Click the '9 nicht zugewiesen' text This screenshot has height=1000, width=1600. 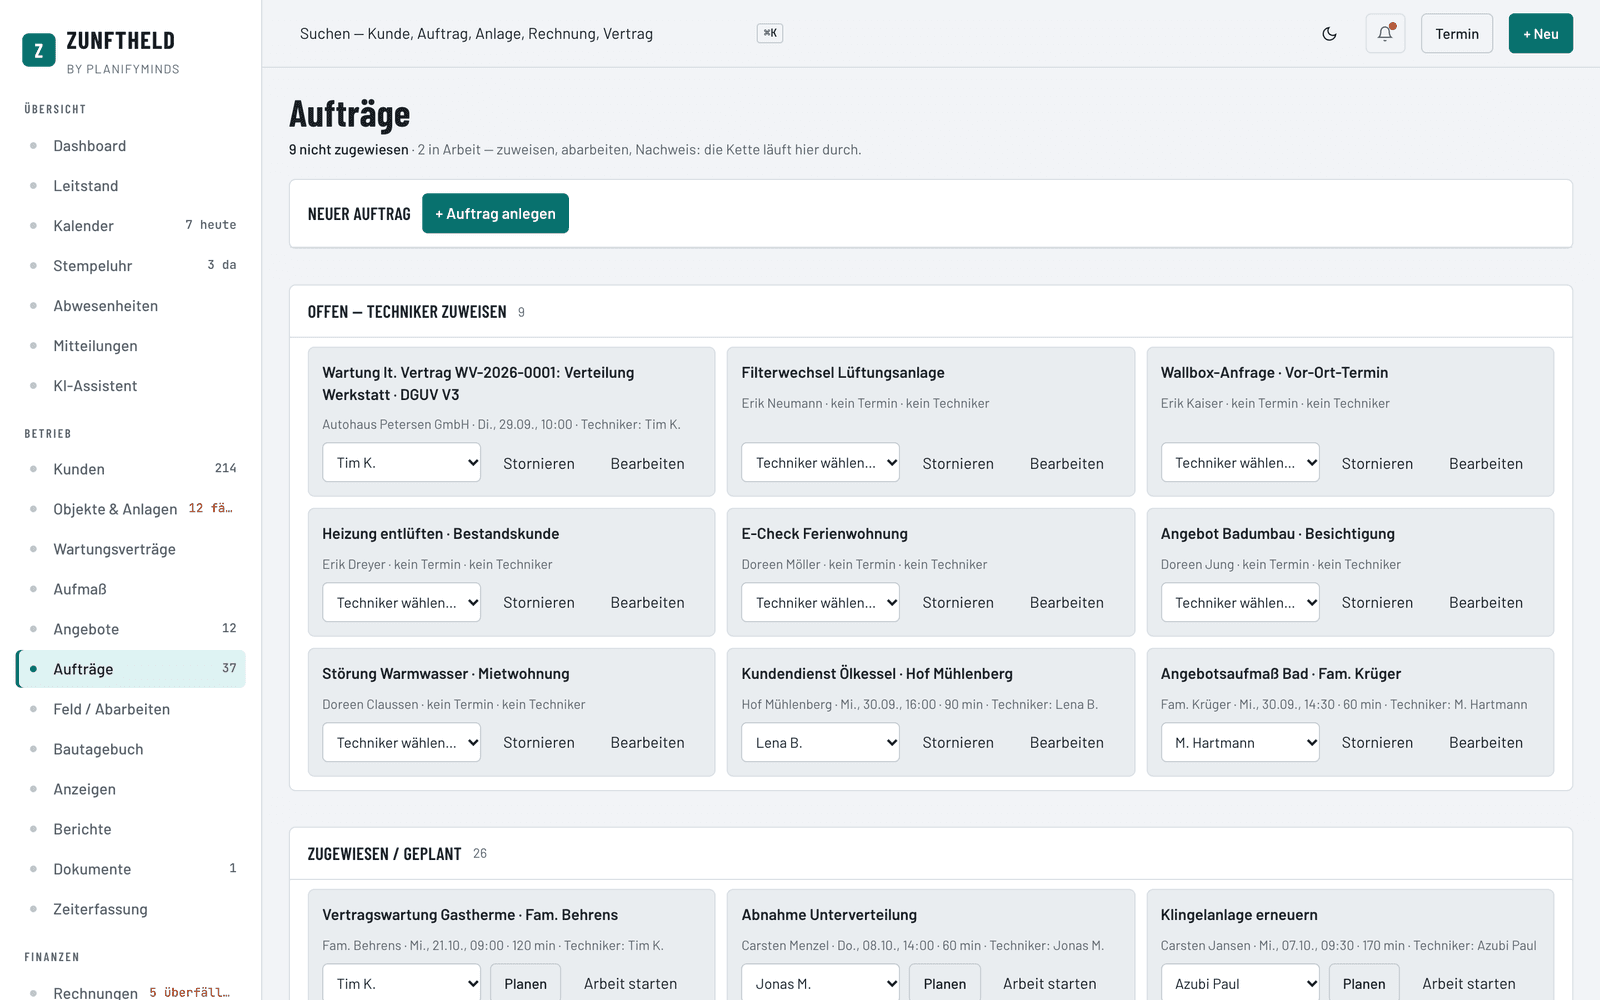click(x=349, y=150)
